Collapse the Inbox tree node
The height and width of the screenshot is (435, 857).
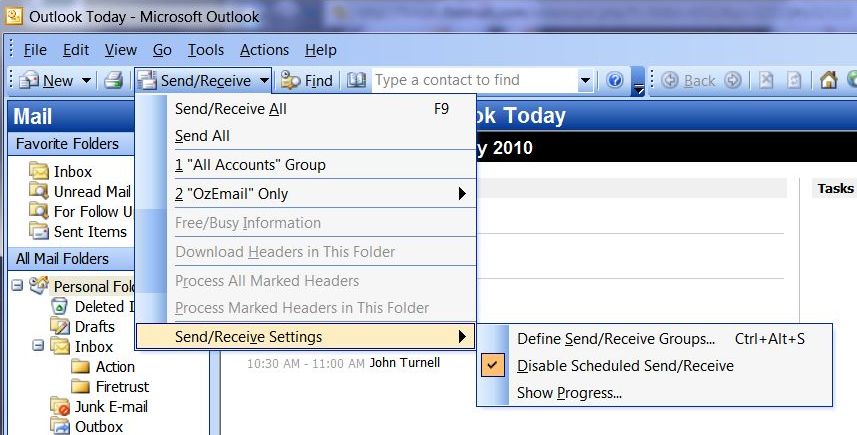pos(38,345)
